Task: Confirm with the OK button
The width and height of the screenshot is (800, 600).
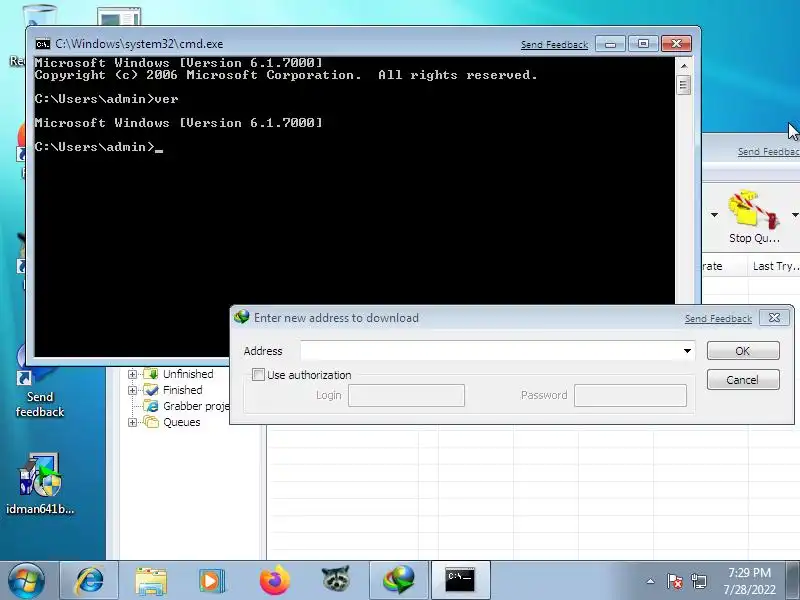Action: pos(743,351)
